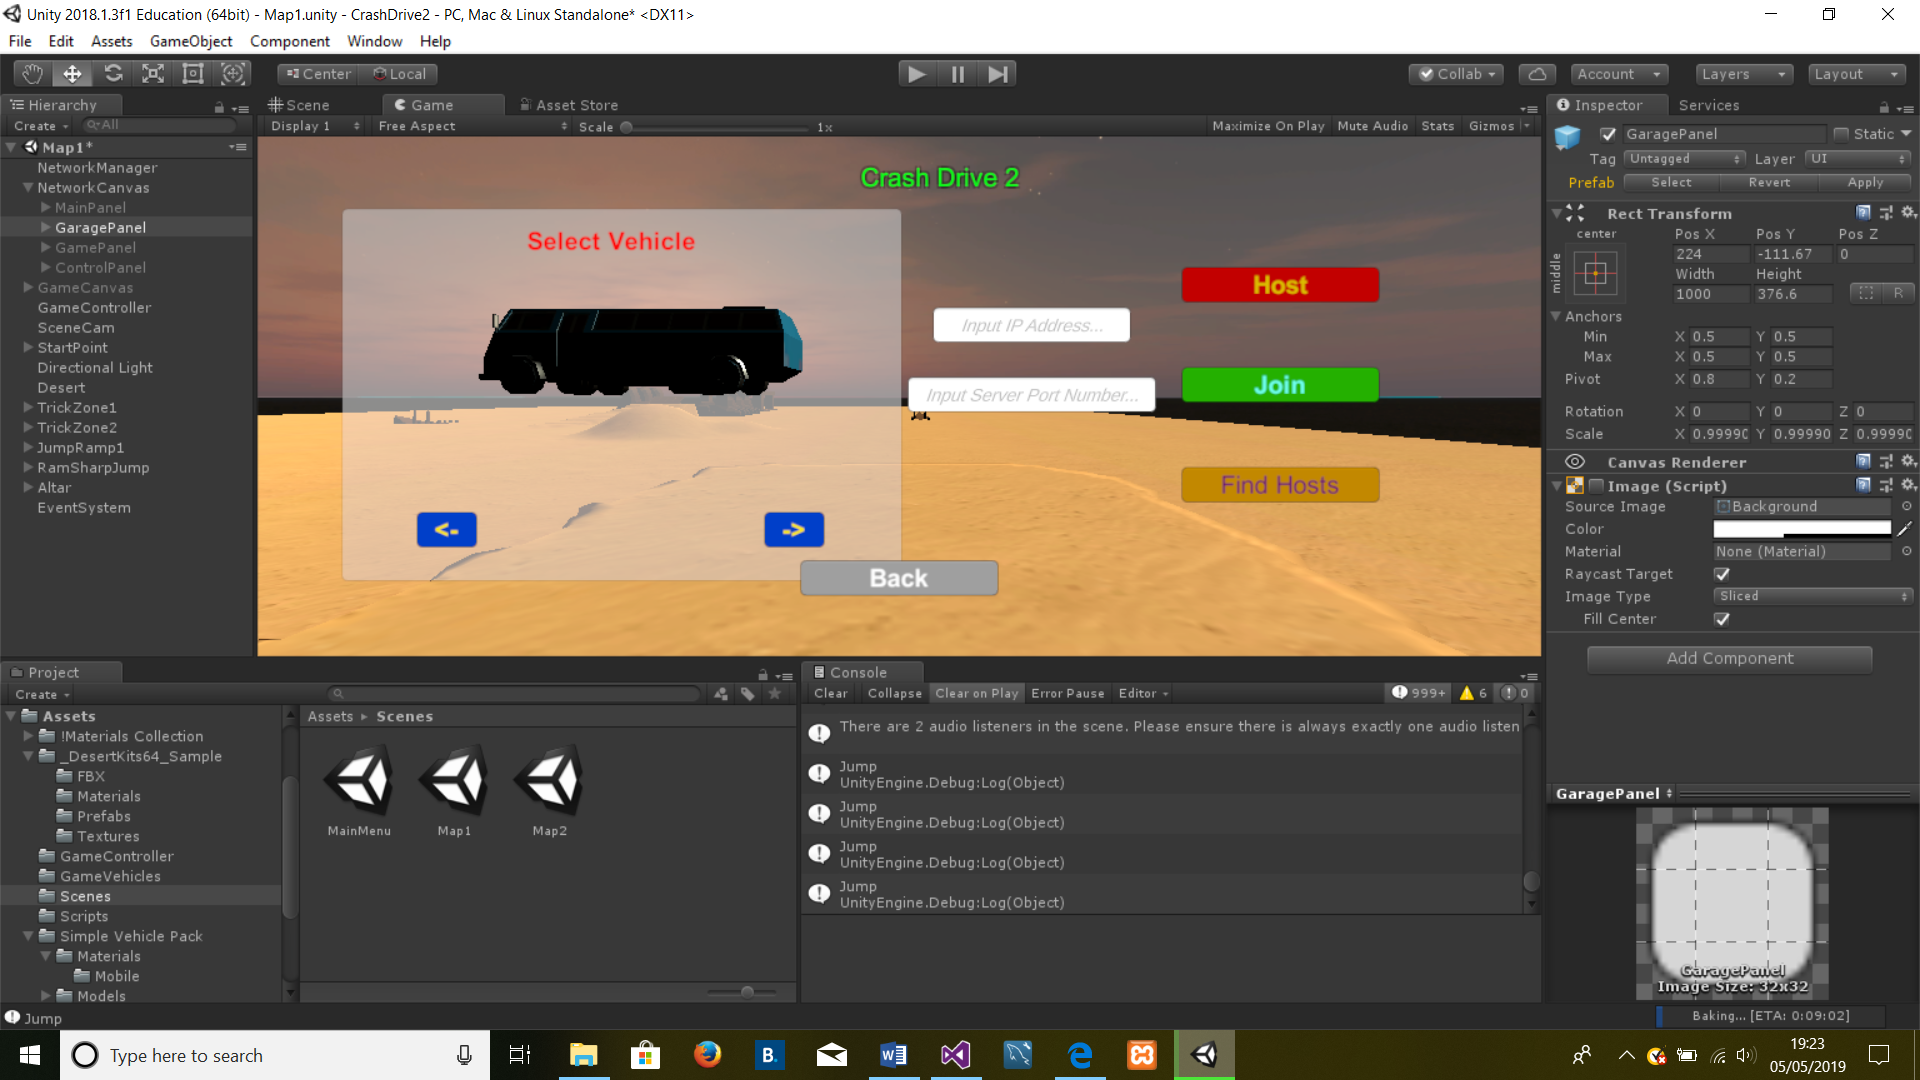This screenshot has width=1920, height=1080.
Task: Expand the GaragePanel hierarchy item
Action: coord(46,228)
